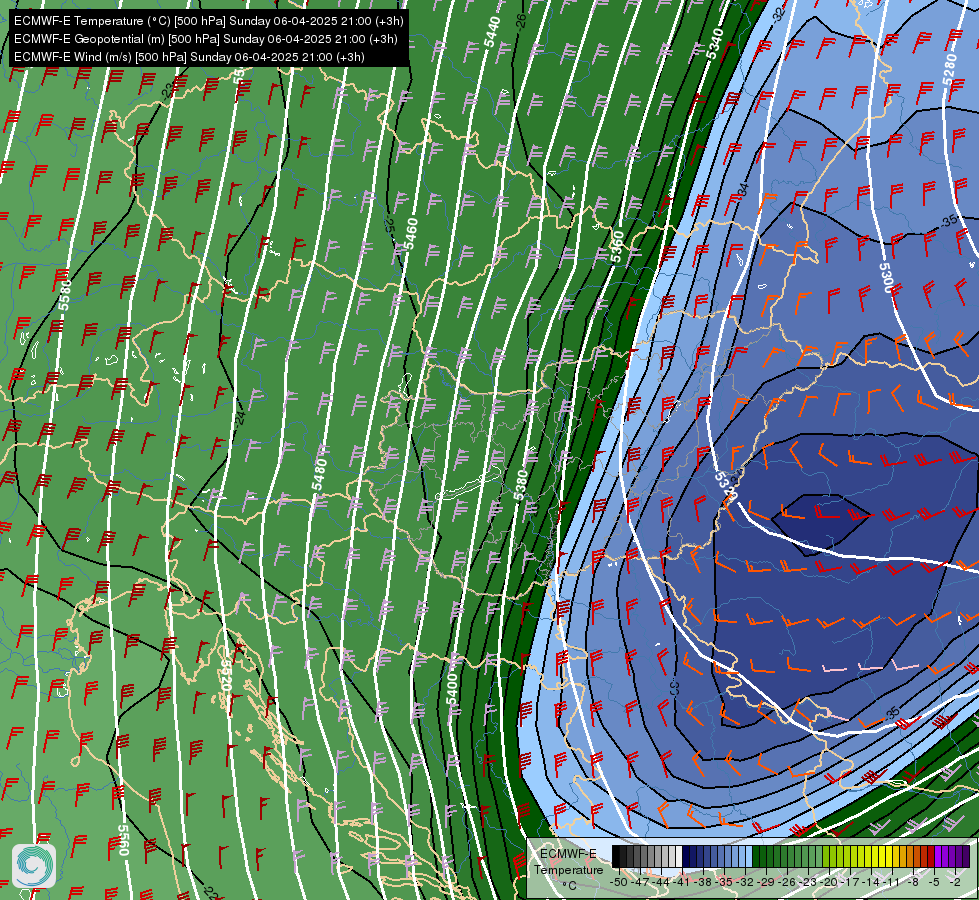Click the -38 value in the legend
The height and width of the screenshot is (900, 979).
(702, 882)
